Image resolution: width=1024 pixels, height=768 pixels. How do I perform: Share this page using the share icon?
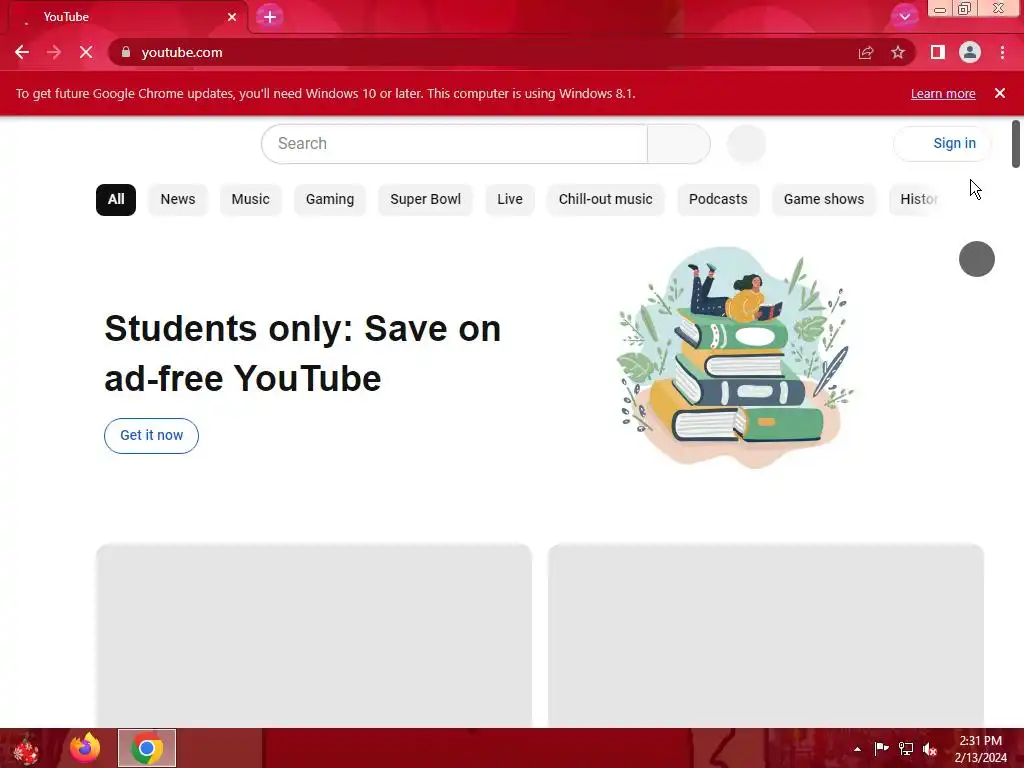pyautogui.click(x=866, y=52)
